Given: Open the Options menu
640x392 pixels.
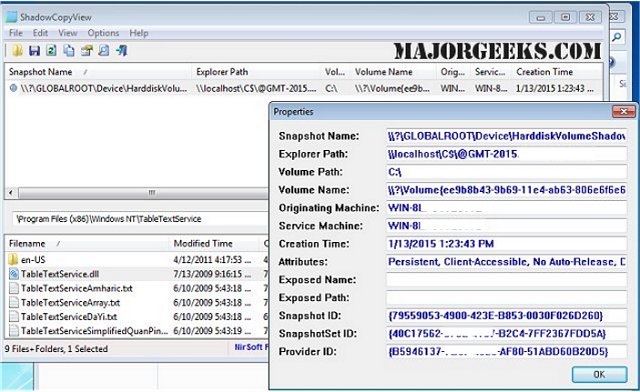Looking at the screenshot, I should coord(103,33).
